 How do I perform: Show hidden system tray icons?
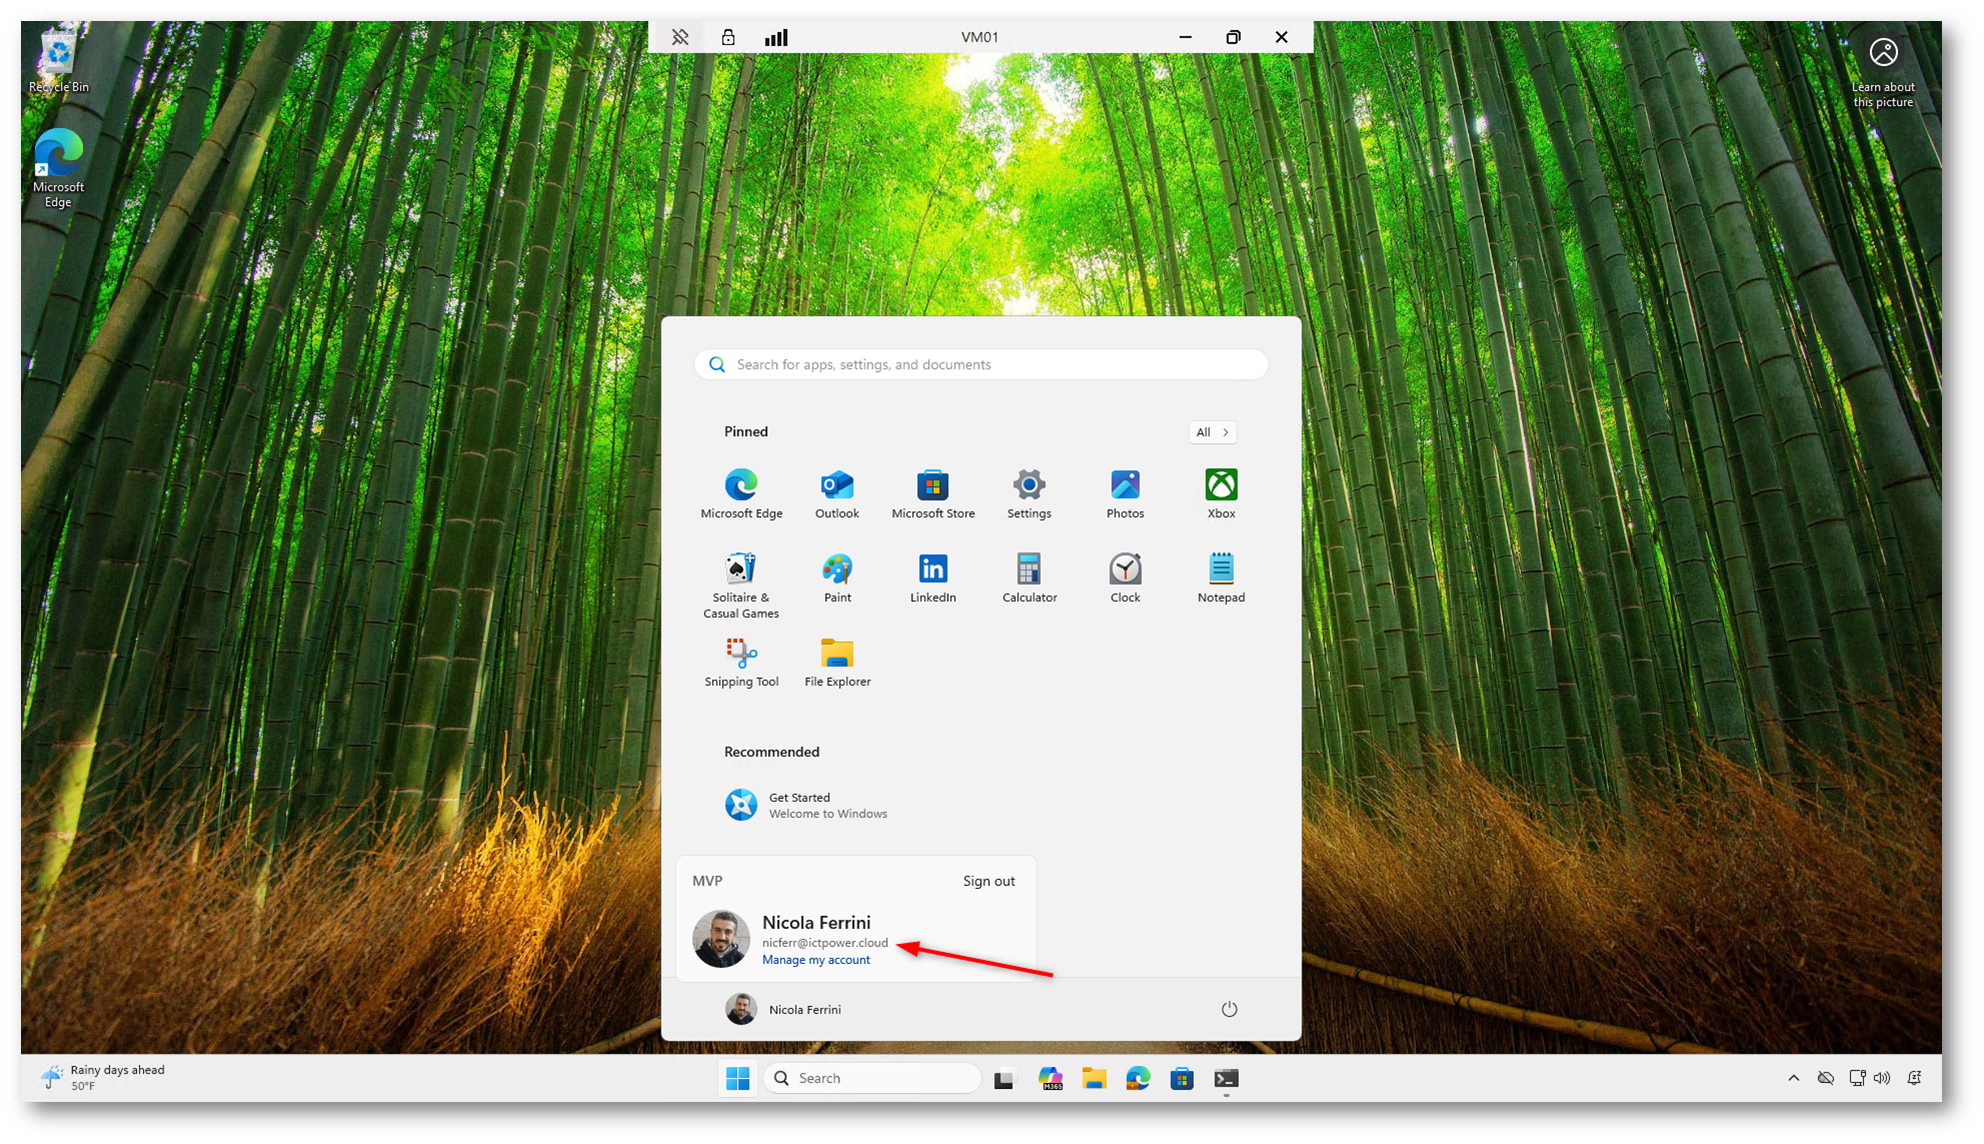[x=1793, y=1078]
